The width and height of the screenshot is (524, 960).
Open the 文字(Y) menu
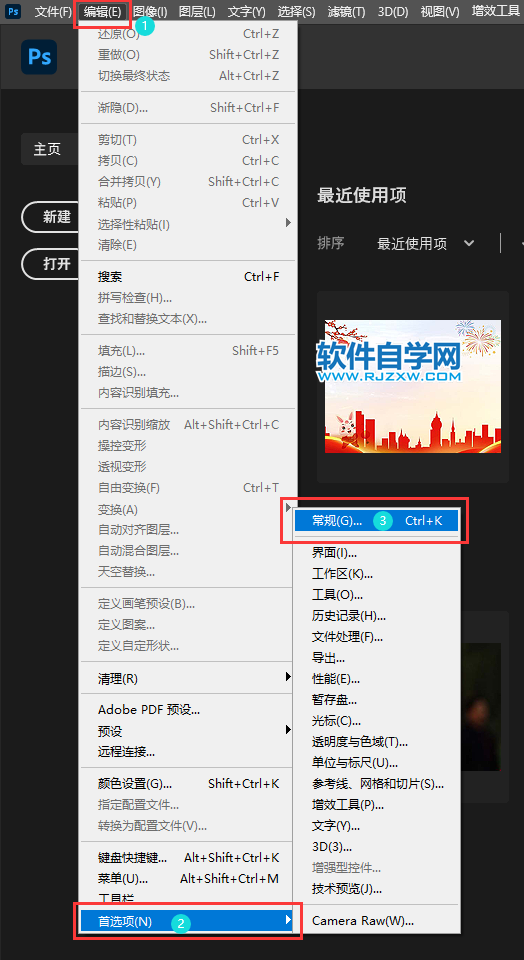point(247,11)
